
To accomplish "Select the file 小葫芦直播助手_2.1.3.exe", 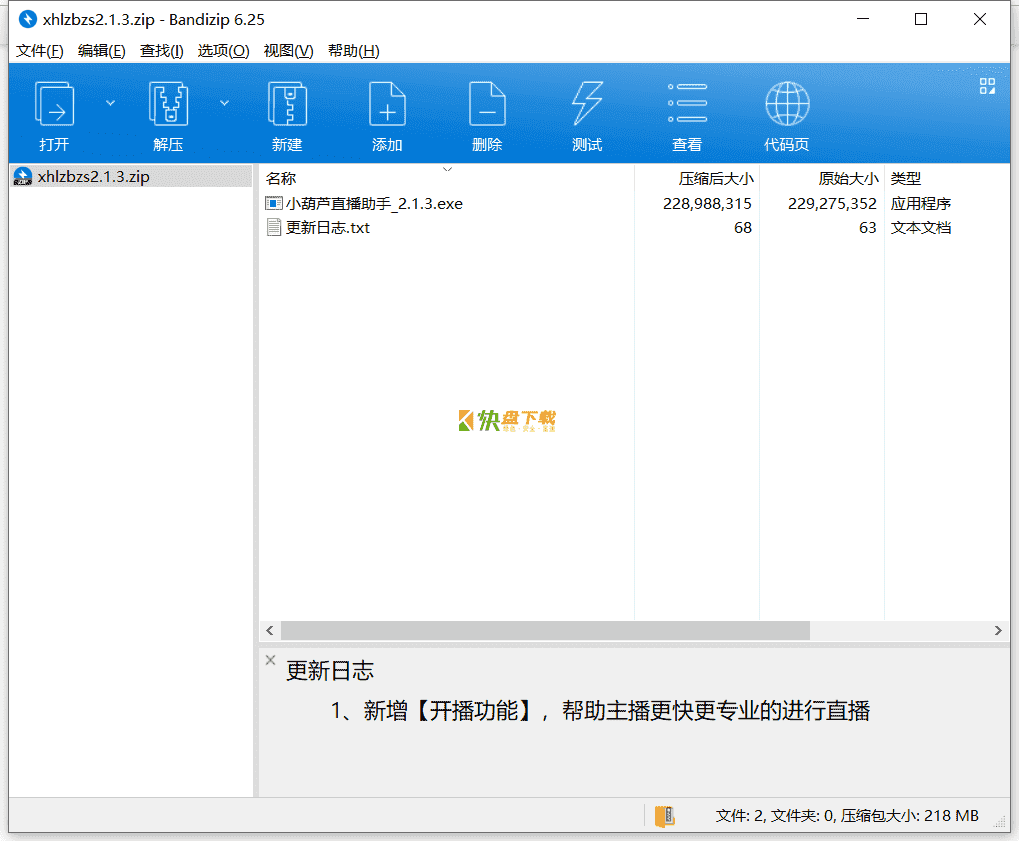I will (374, 203).
